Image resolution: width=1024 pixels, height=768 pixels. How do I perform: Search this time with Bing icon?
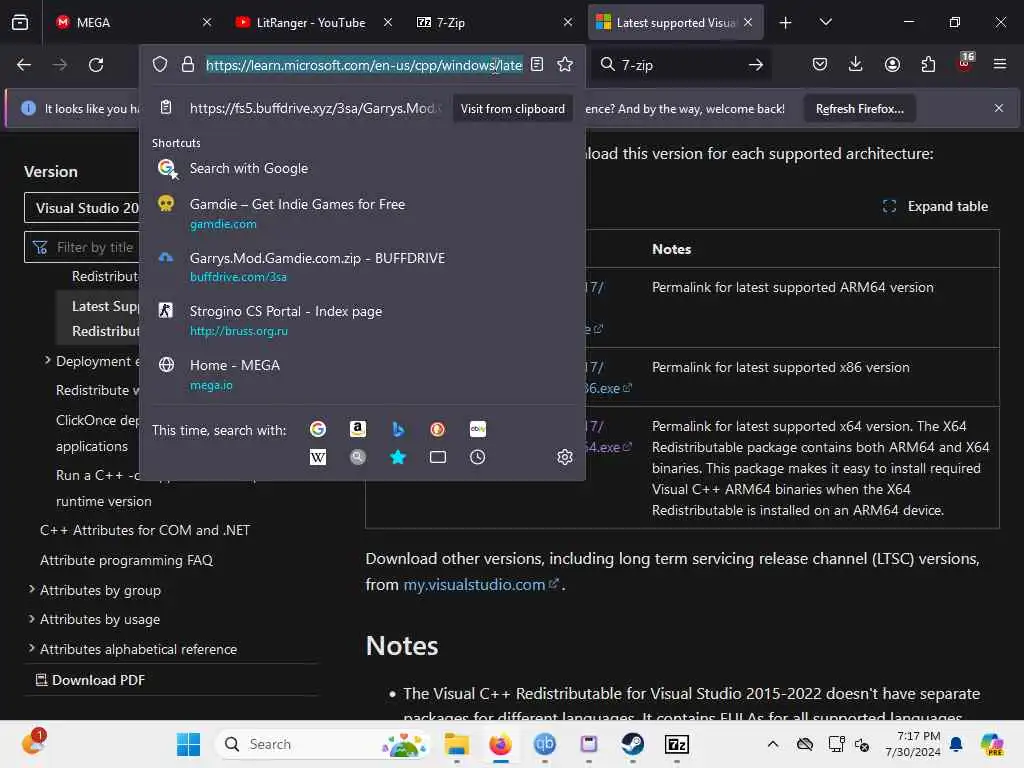click(x=398, y=429)
